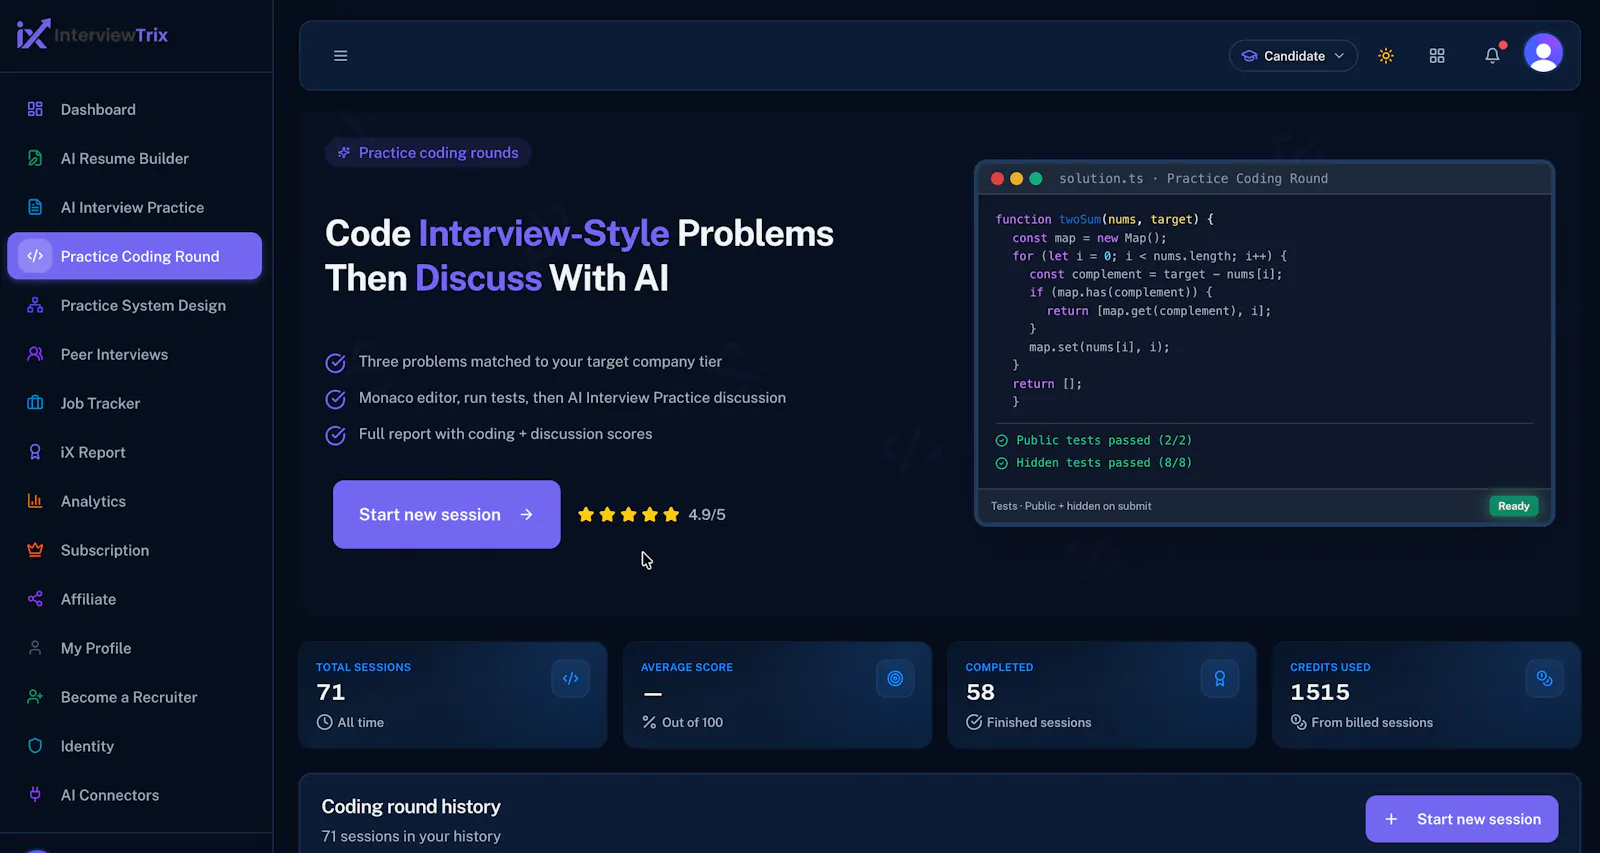Go to AI Resume Builder
The width and height of the screenshot is (1600, 853).
point(134,158)
